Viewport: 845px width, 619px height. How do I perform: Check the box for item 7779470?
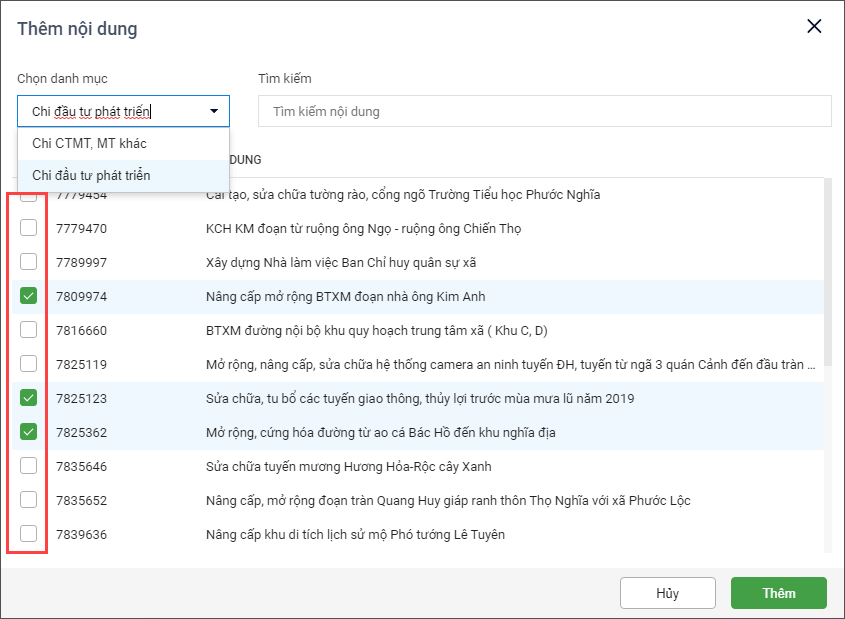(x=29, y=228)
